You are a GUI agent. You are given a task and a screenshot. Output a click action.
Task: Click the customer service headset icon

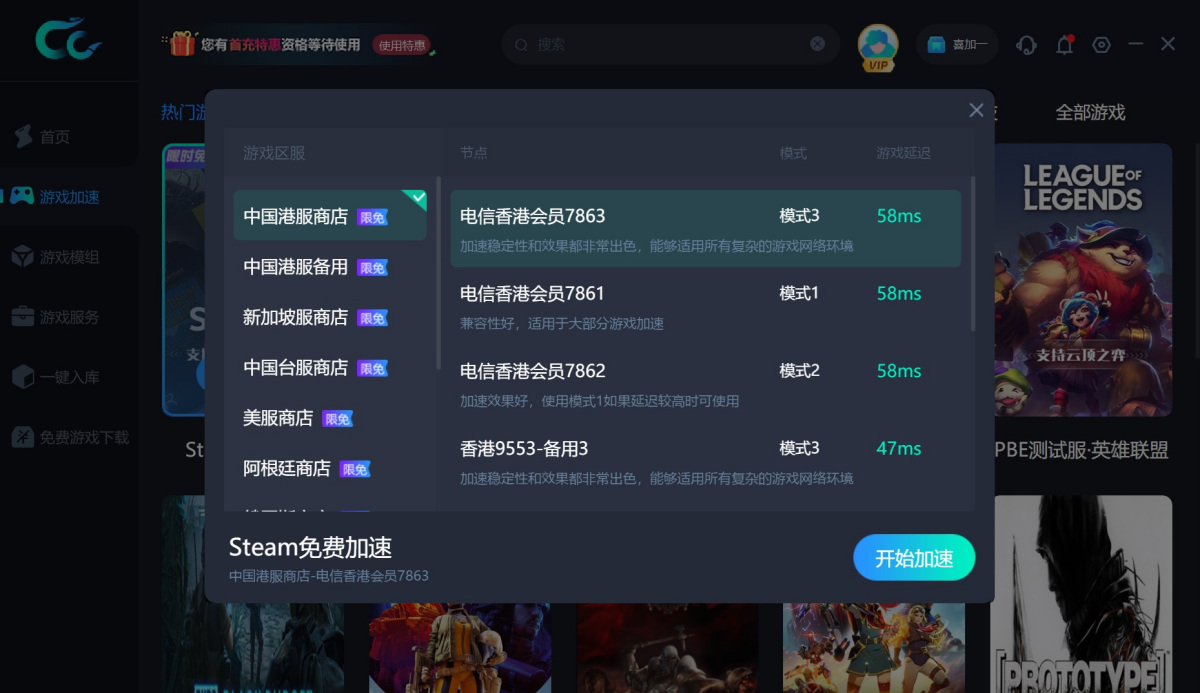pyautogui.click(x=1026, y=45)
